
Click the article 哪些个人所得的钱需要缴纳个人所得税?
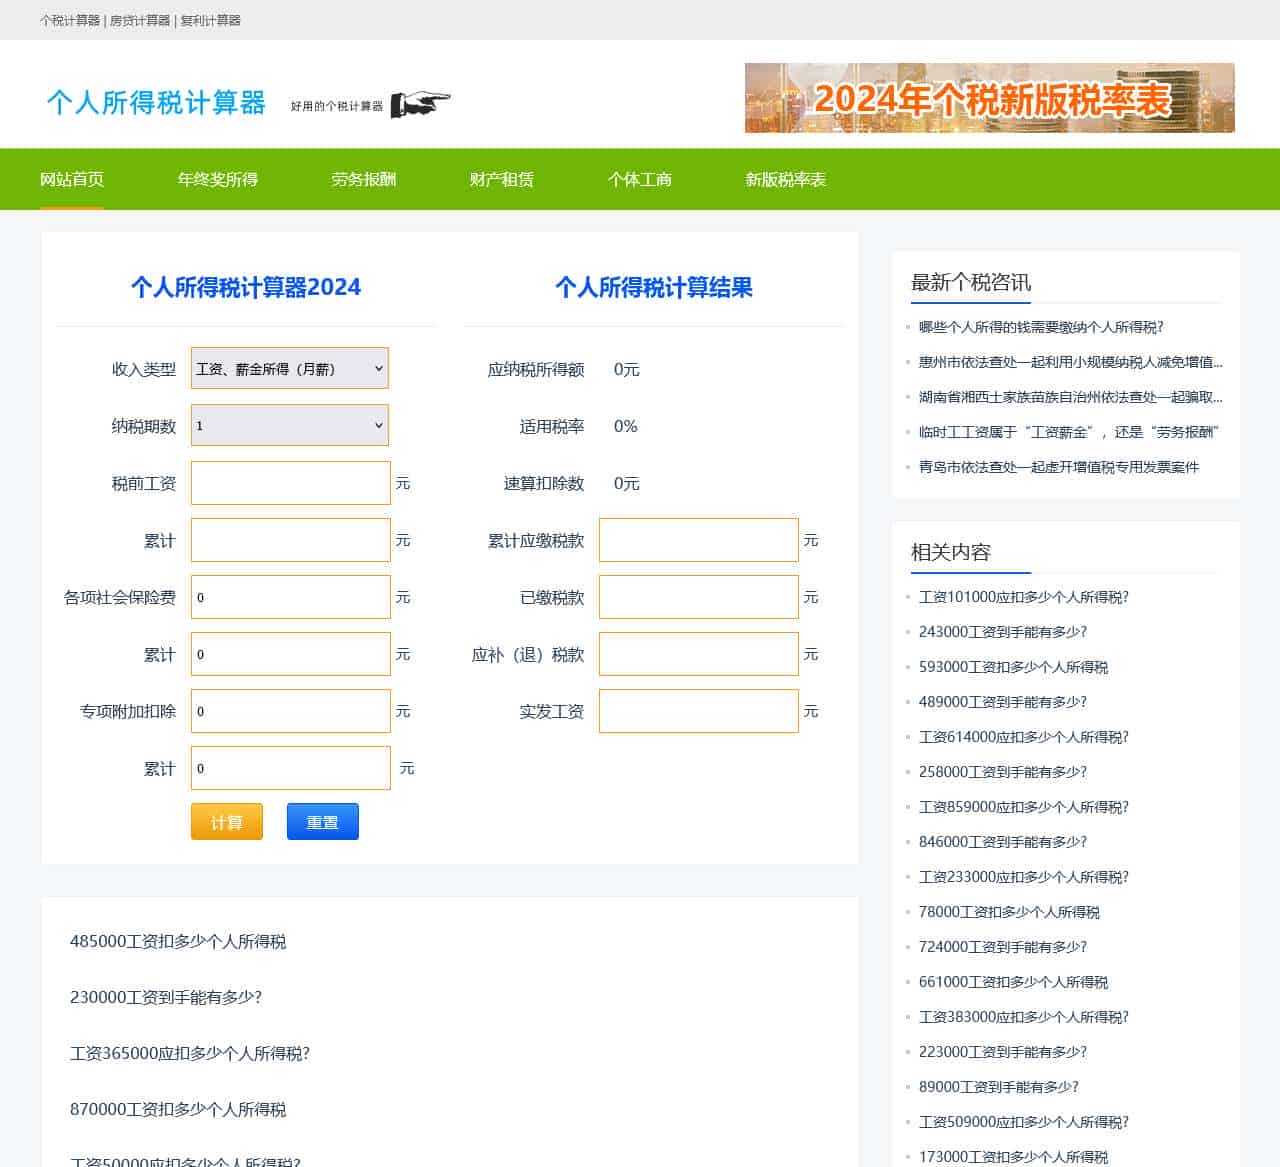(1042, 327)
